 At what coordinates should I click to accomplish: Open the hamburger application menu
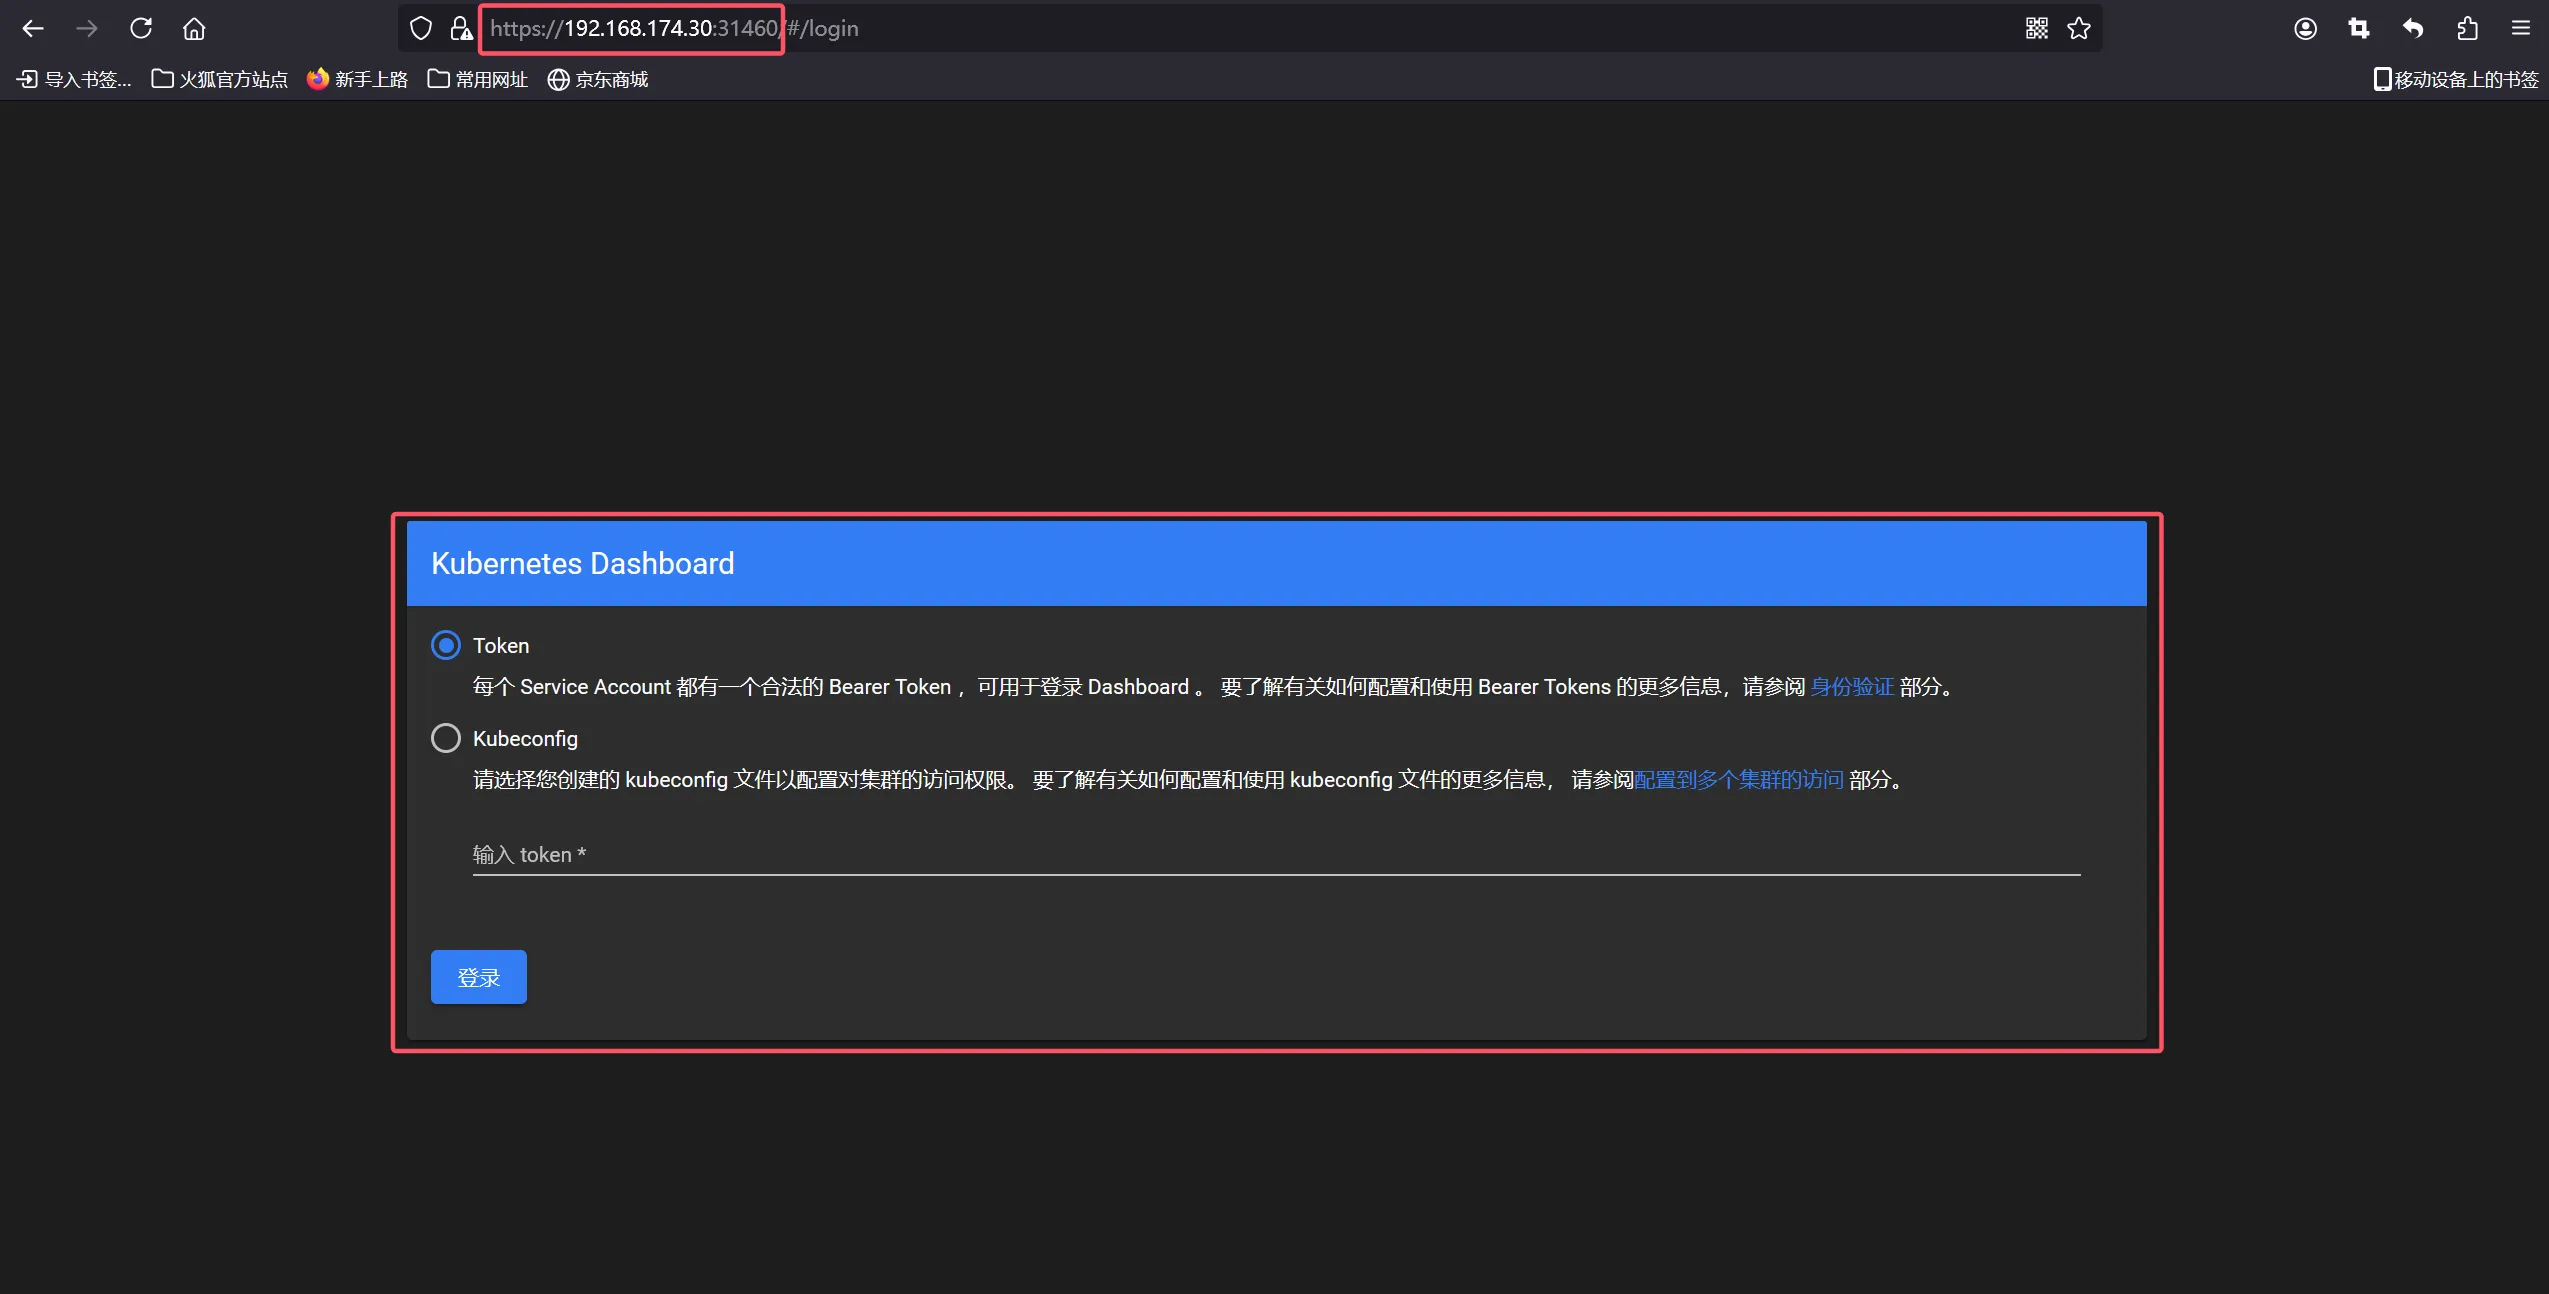click(x=2521, y=28)
